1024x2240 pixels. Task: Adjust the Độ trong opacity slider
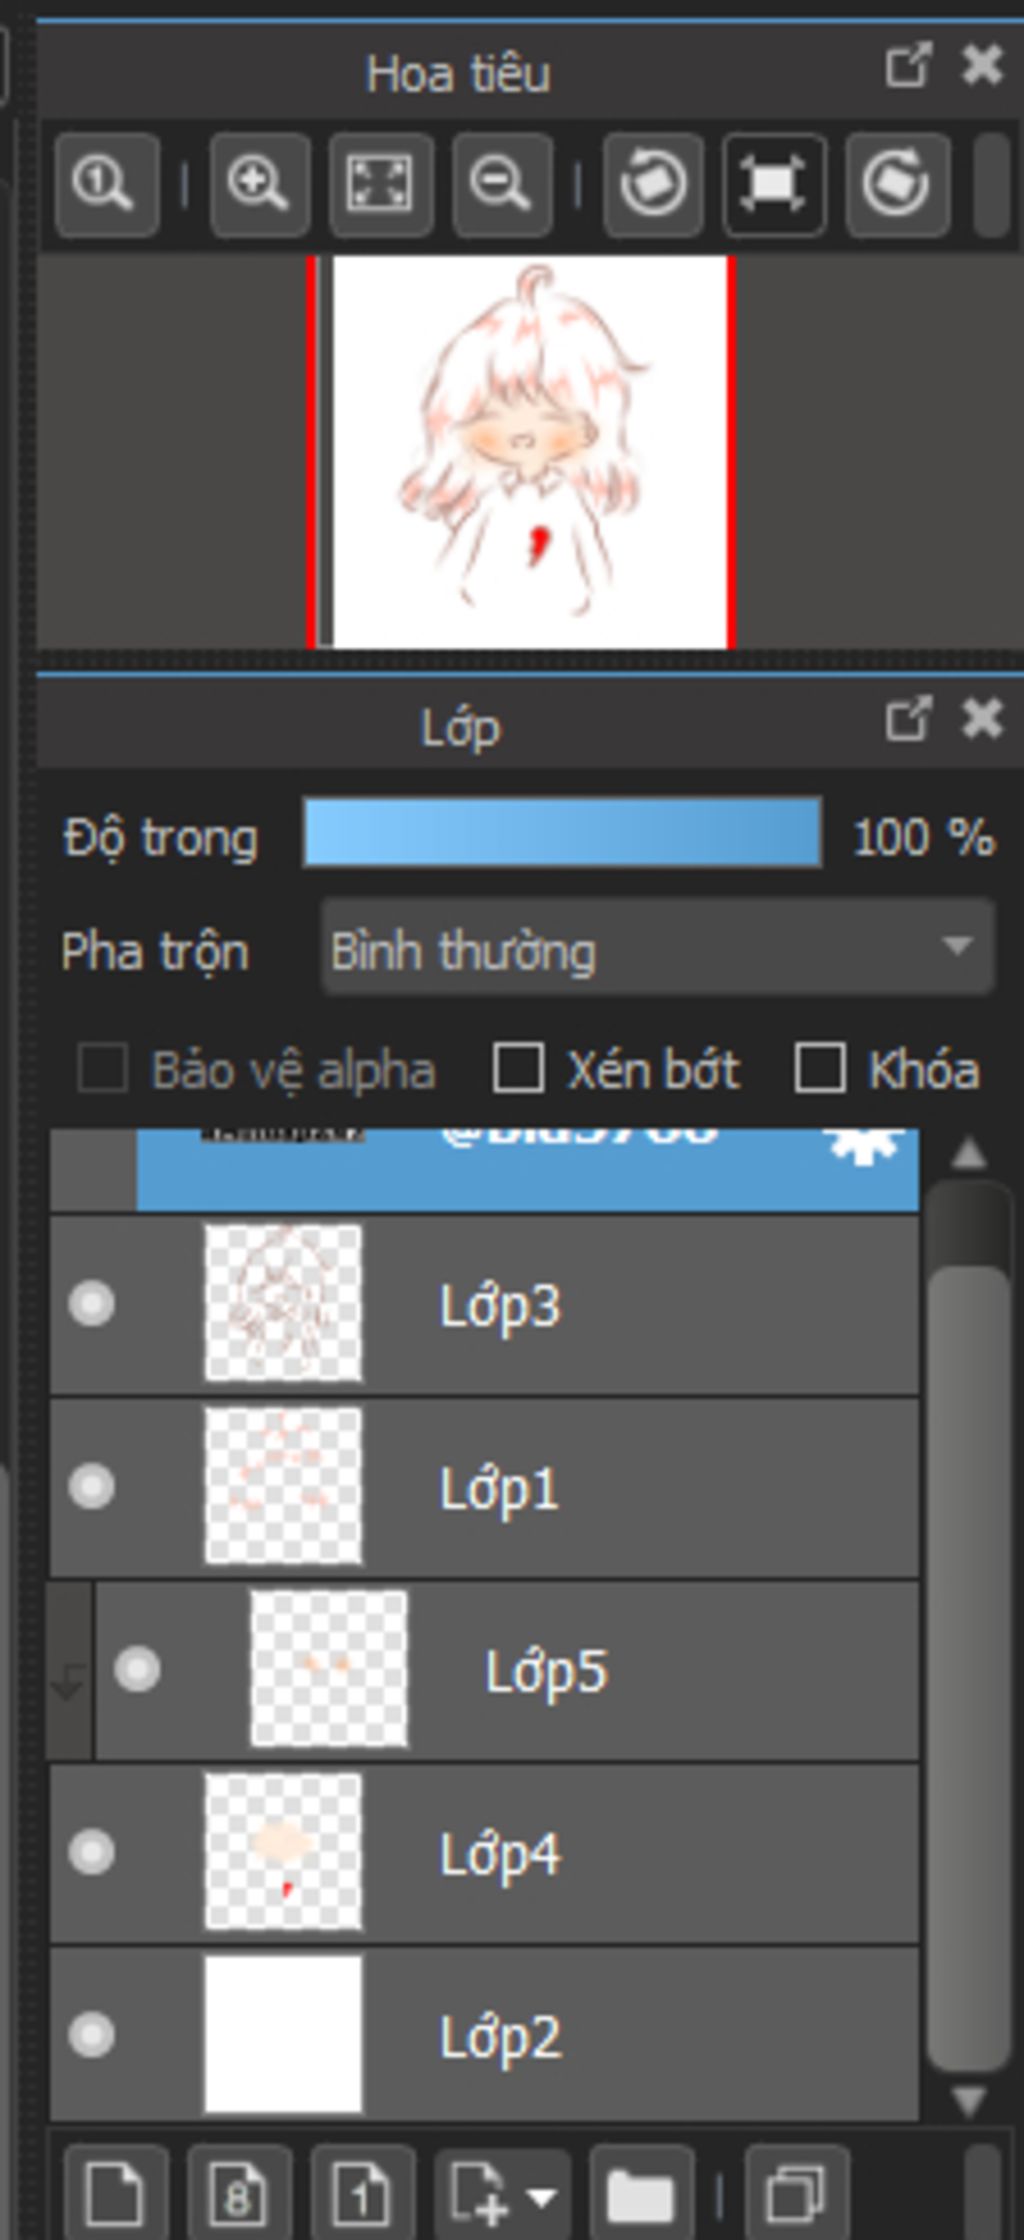[562, 832]
